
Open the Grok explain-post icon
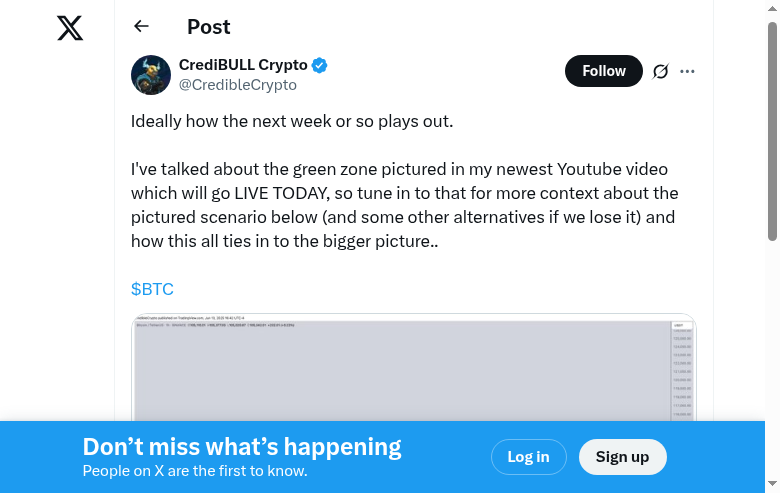(x=660, y=71)
